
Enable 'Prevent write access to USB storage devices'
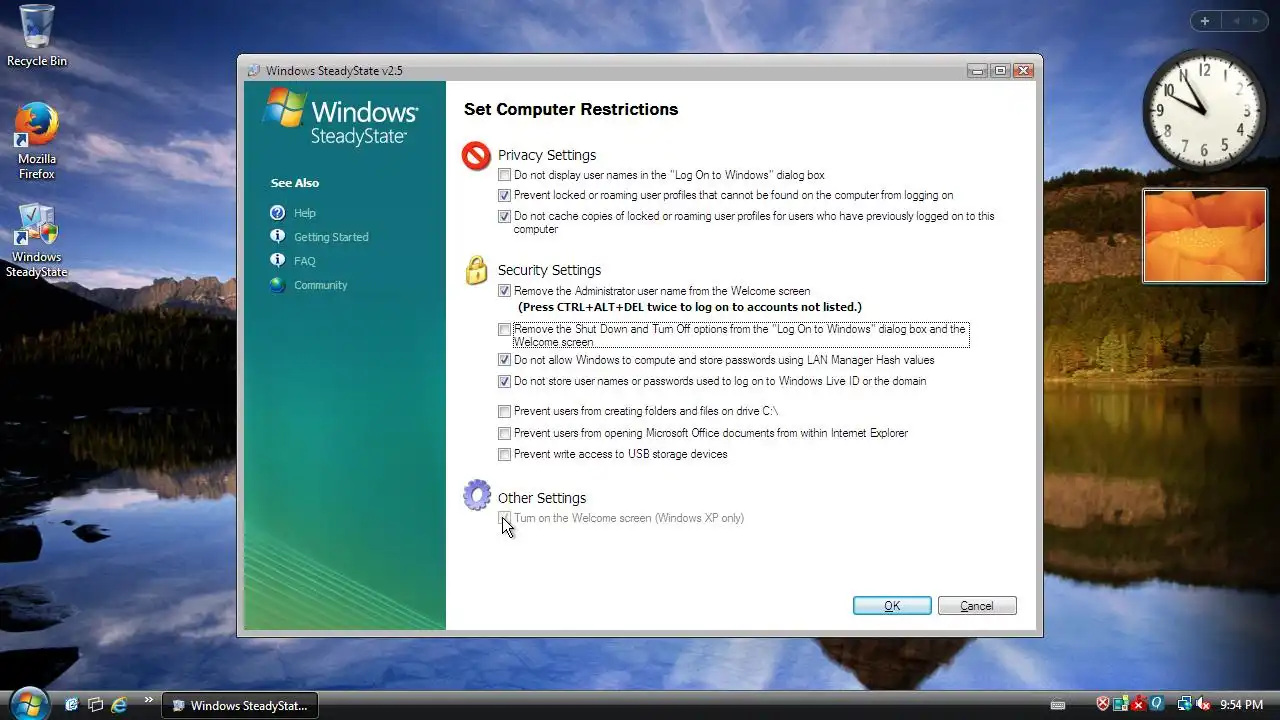(x=505, y=454)
